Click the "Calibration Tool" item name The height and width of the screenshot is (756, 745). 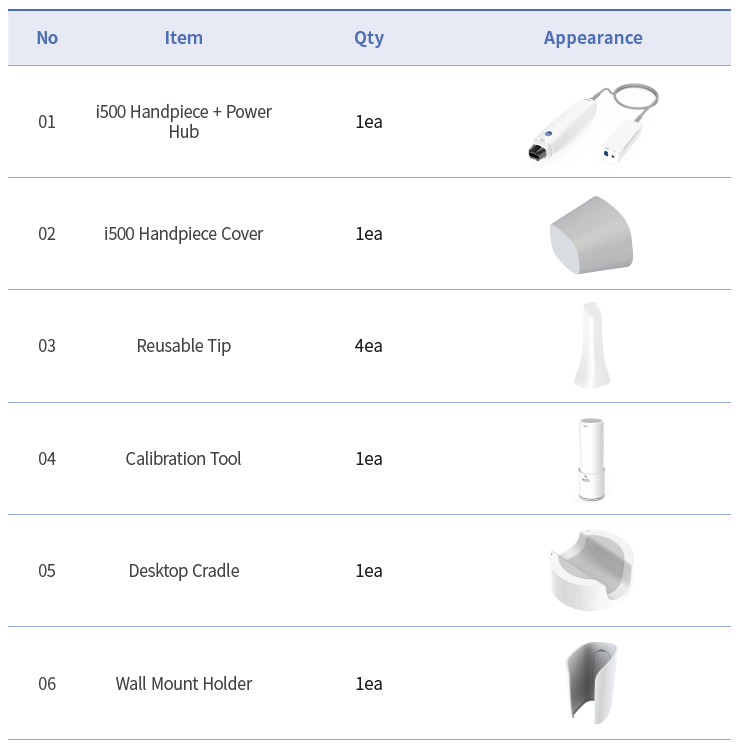[x=184, y=459]
